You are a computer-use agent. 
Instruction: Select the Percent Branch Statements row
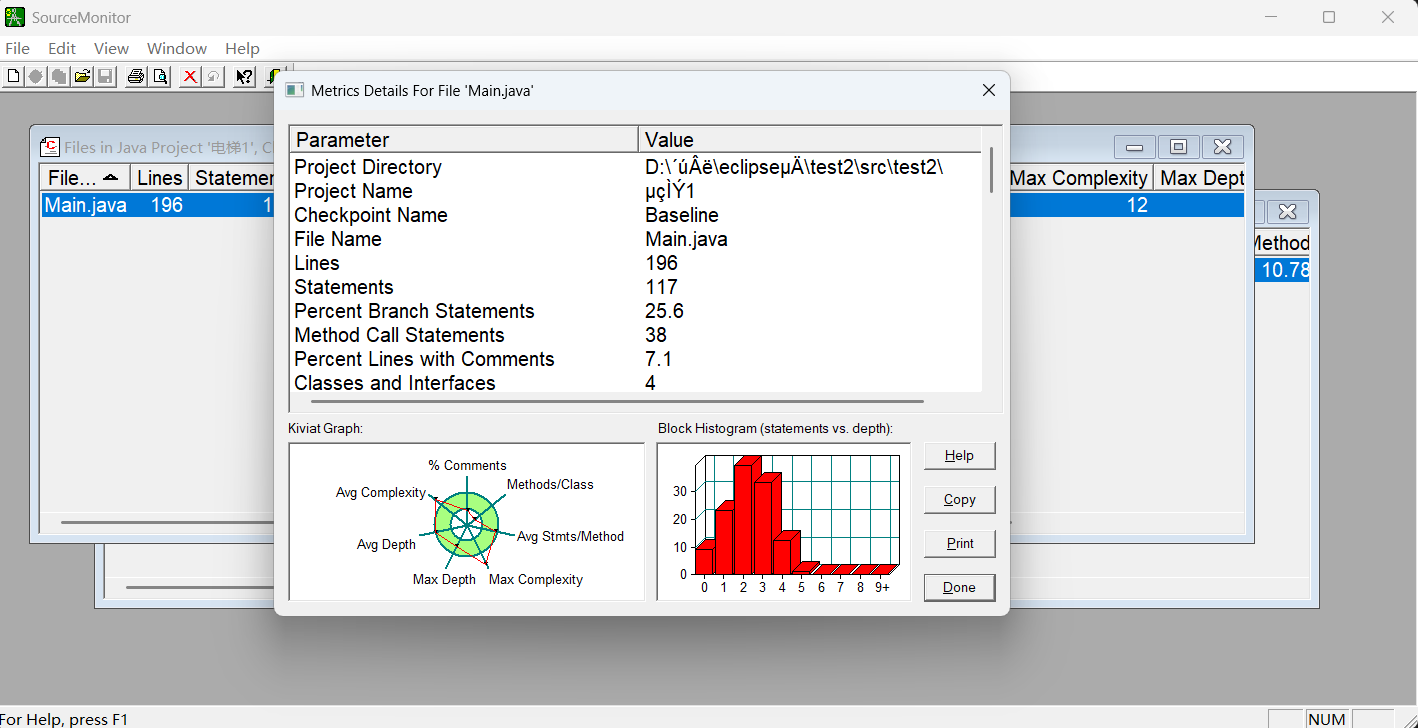(x=635, y=311)
